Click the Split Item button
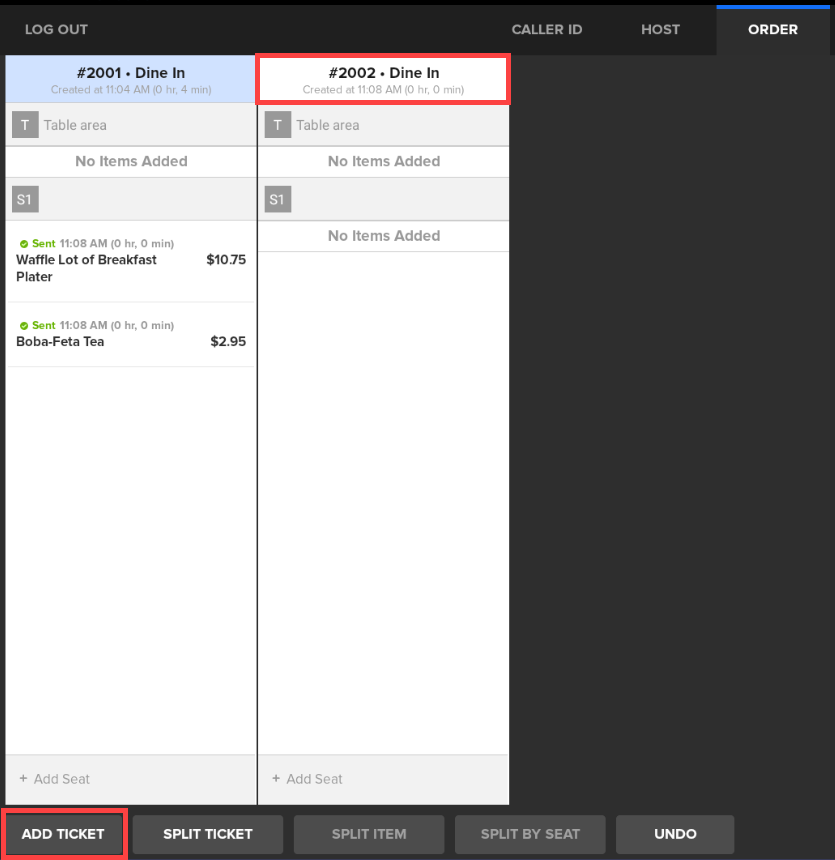The image size is (835, 860). tap(369, 834)
